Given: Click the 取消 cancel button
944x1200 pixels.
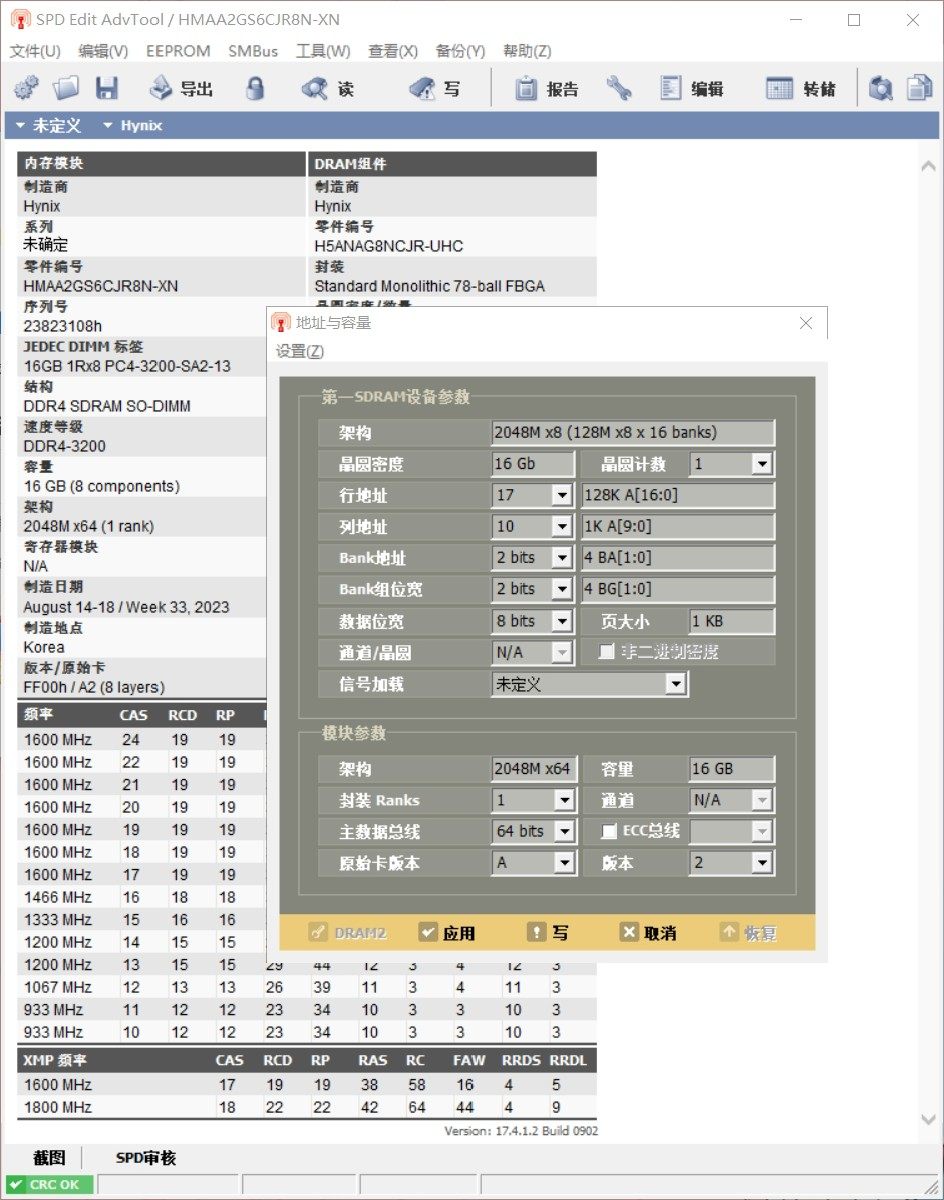Looking at the screenshot, I should tap(648, 932).
